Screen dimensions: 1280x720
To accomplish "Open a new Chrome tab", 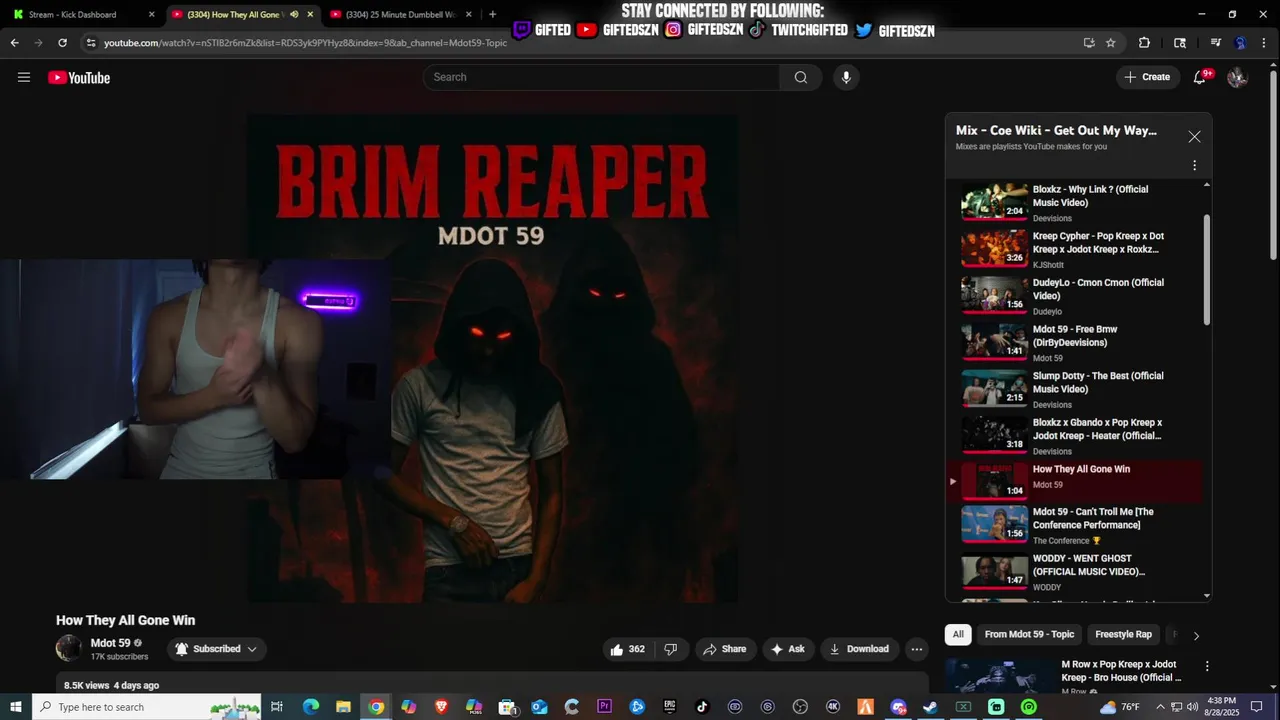I will [492, 14].
